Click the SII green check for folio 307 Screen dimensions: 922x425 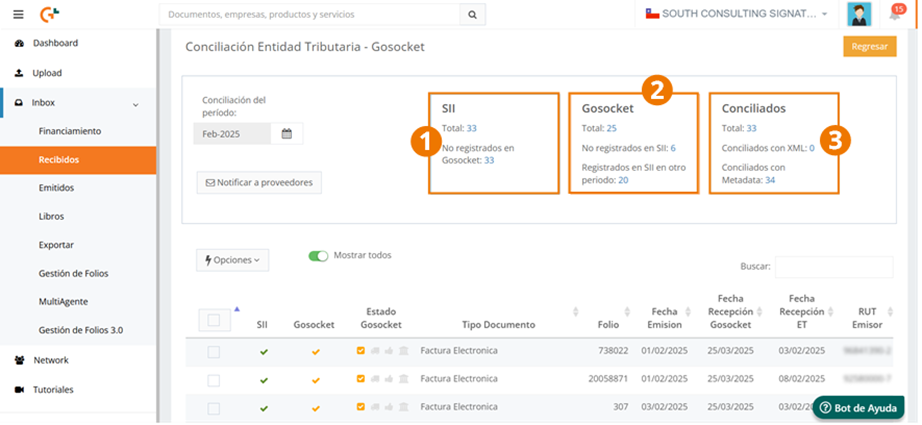coord(263,408)
